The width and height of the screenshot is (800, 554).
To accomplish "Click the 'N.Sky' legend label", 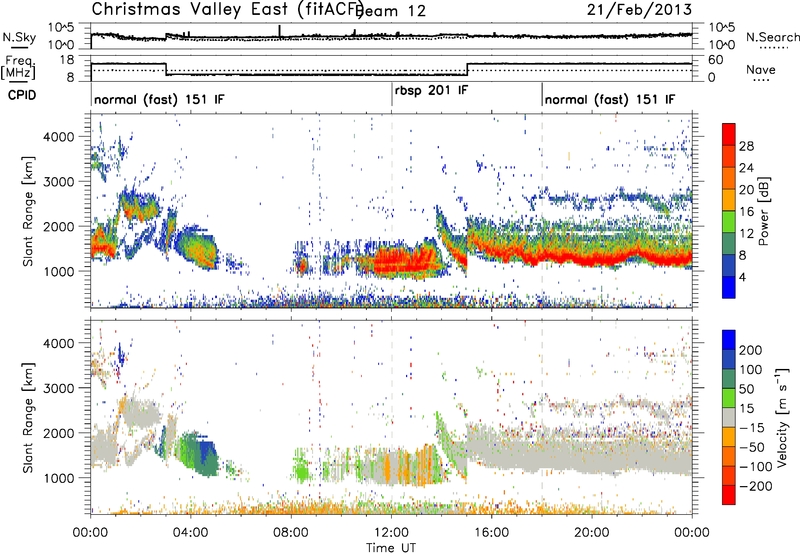I will click(x=19, y=37).
